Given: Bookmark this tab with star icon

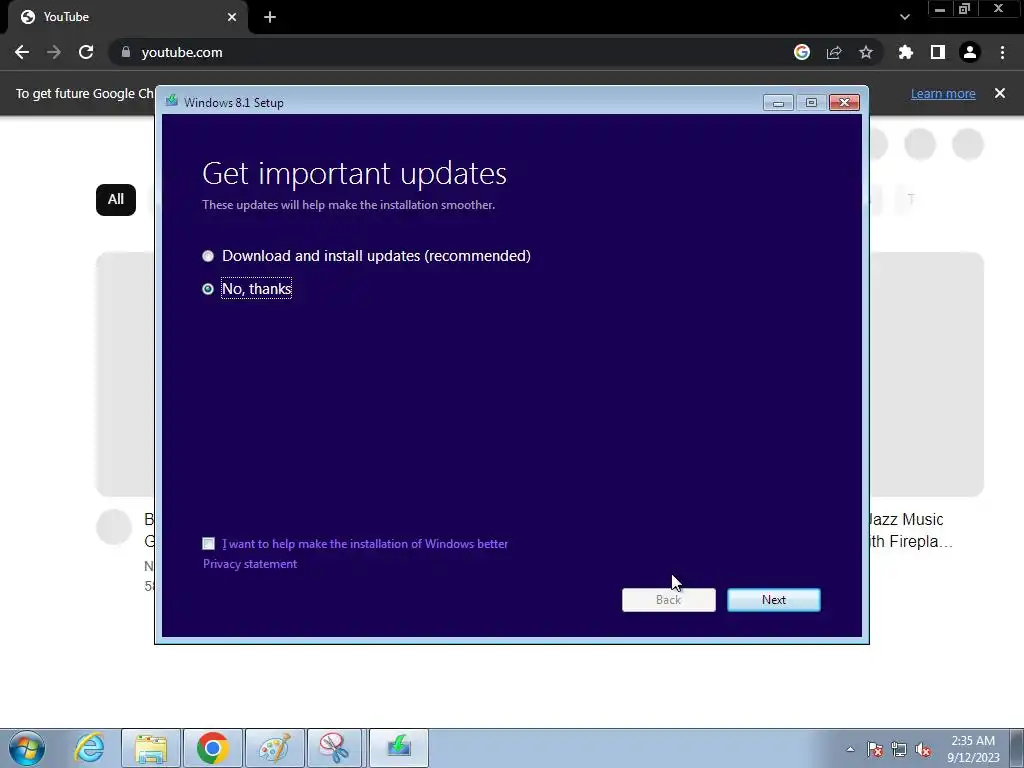Looking at the screenshot, I should click(x=866, y=52).
